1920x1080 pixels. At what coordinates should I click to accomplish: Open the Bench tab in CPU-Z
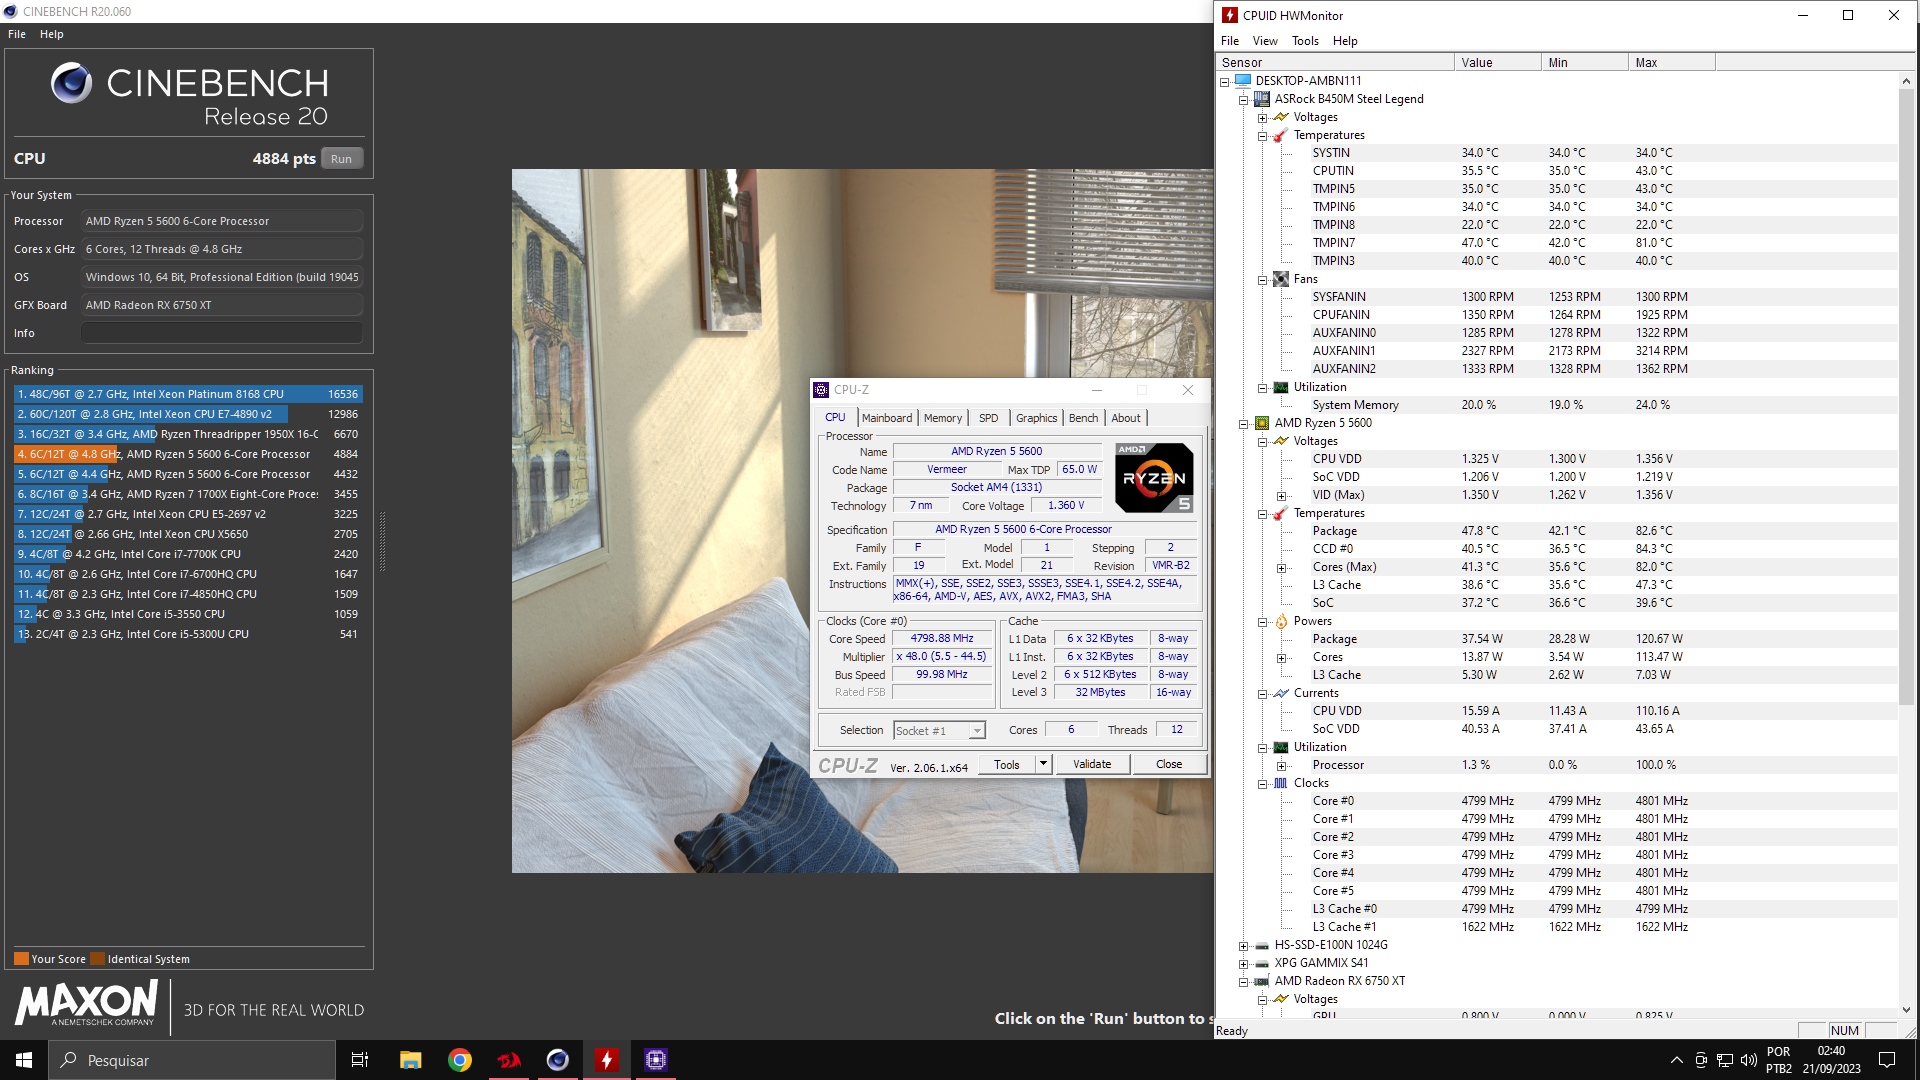pos(1083,418)
